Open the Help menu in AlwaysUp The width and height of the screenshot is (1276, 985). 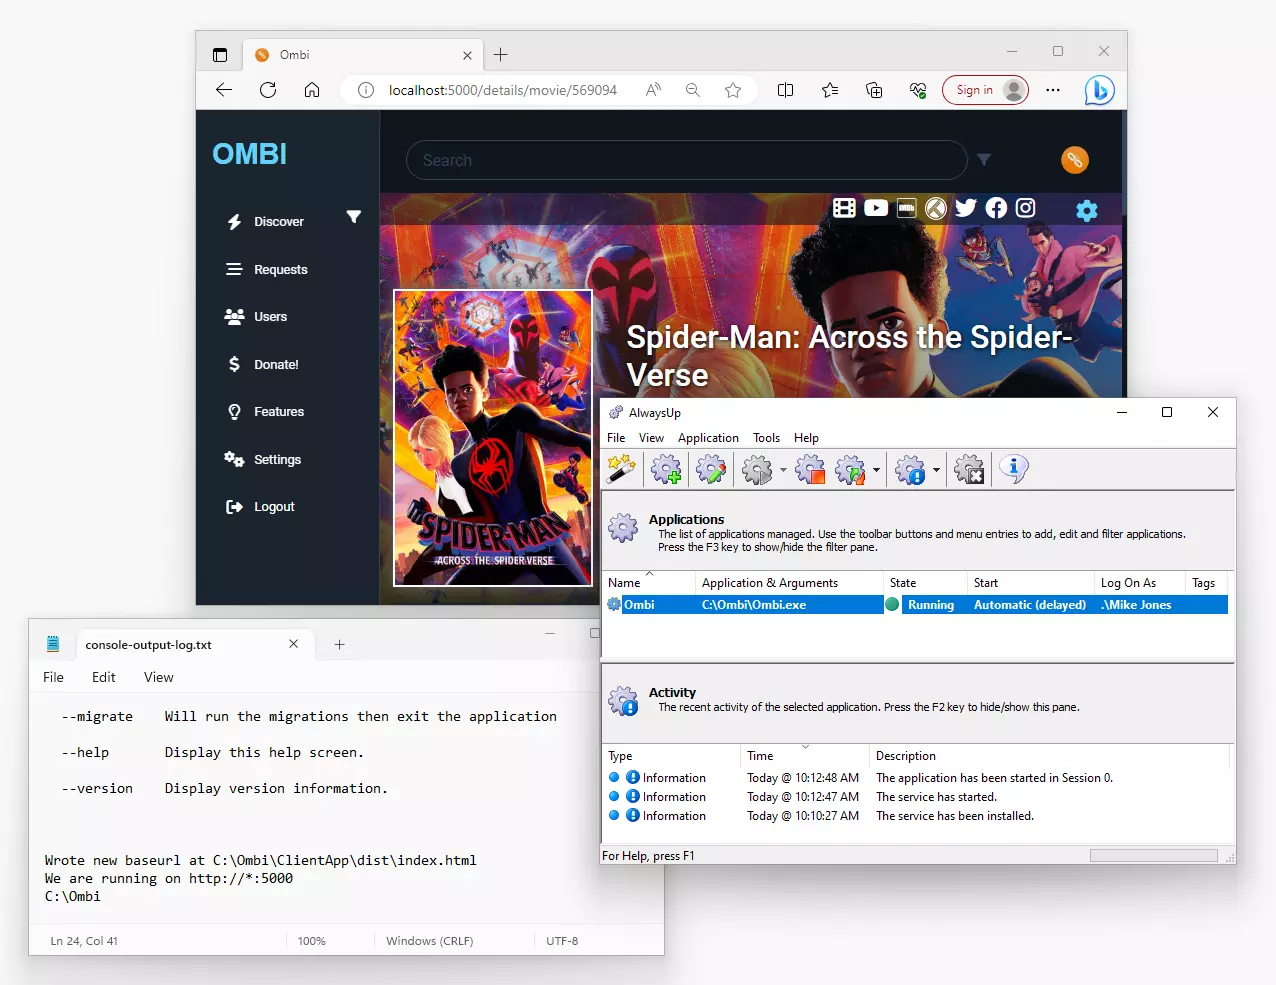(x=806, y=438)
